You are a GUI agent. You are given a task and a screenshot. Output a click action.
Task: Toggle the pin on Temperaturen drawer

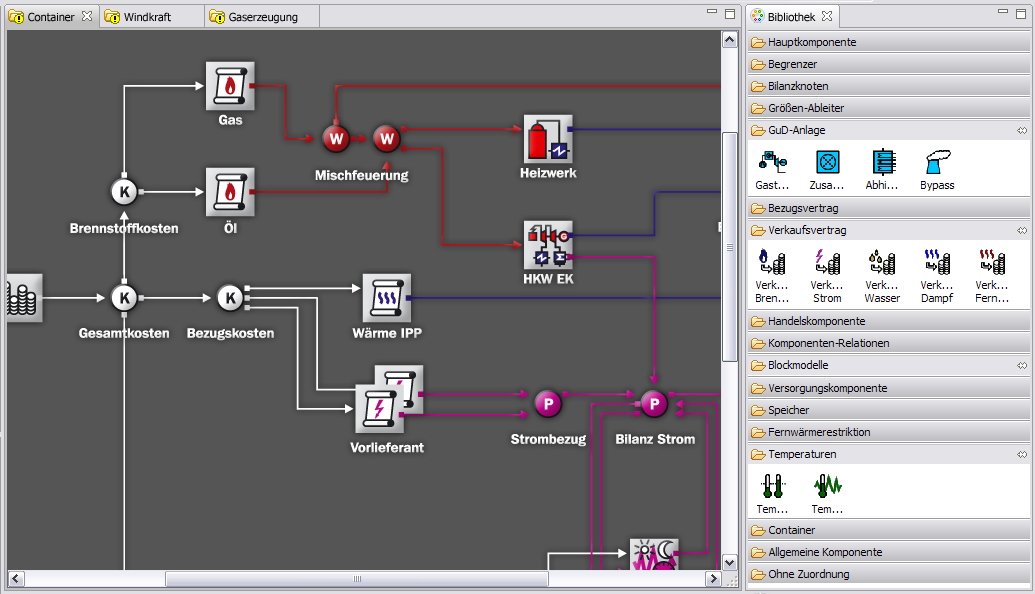[1022, 454]
